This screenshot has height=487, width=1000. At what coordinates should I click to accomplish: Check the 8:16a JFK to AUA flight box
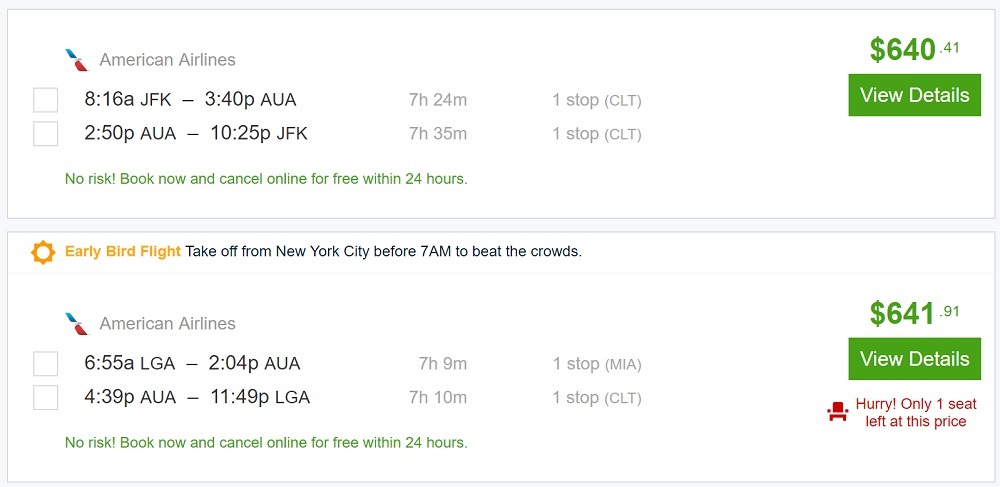click(45, 100)
